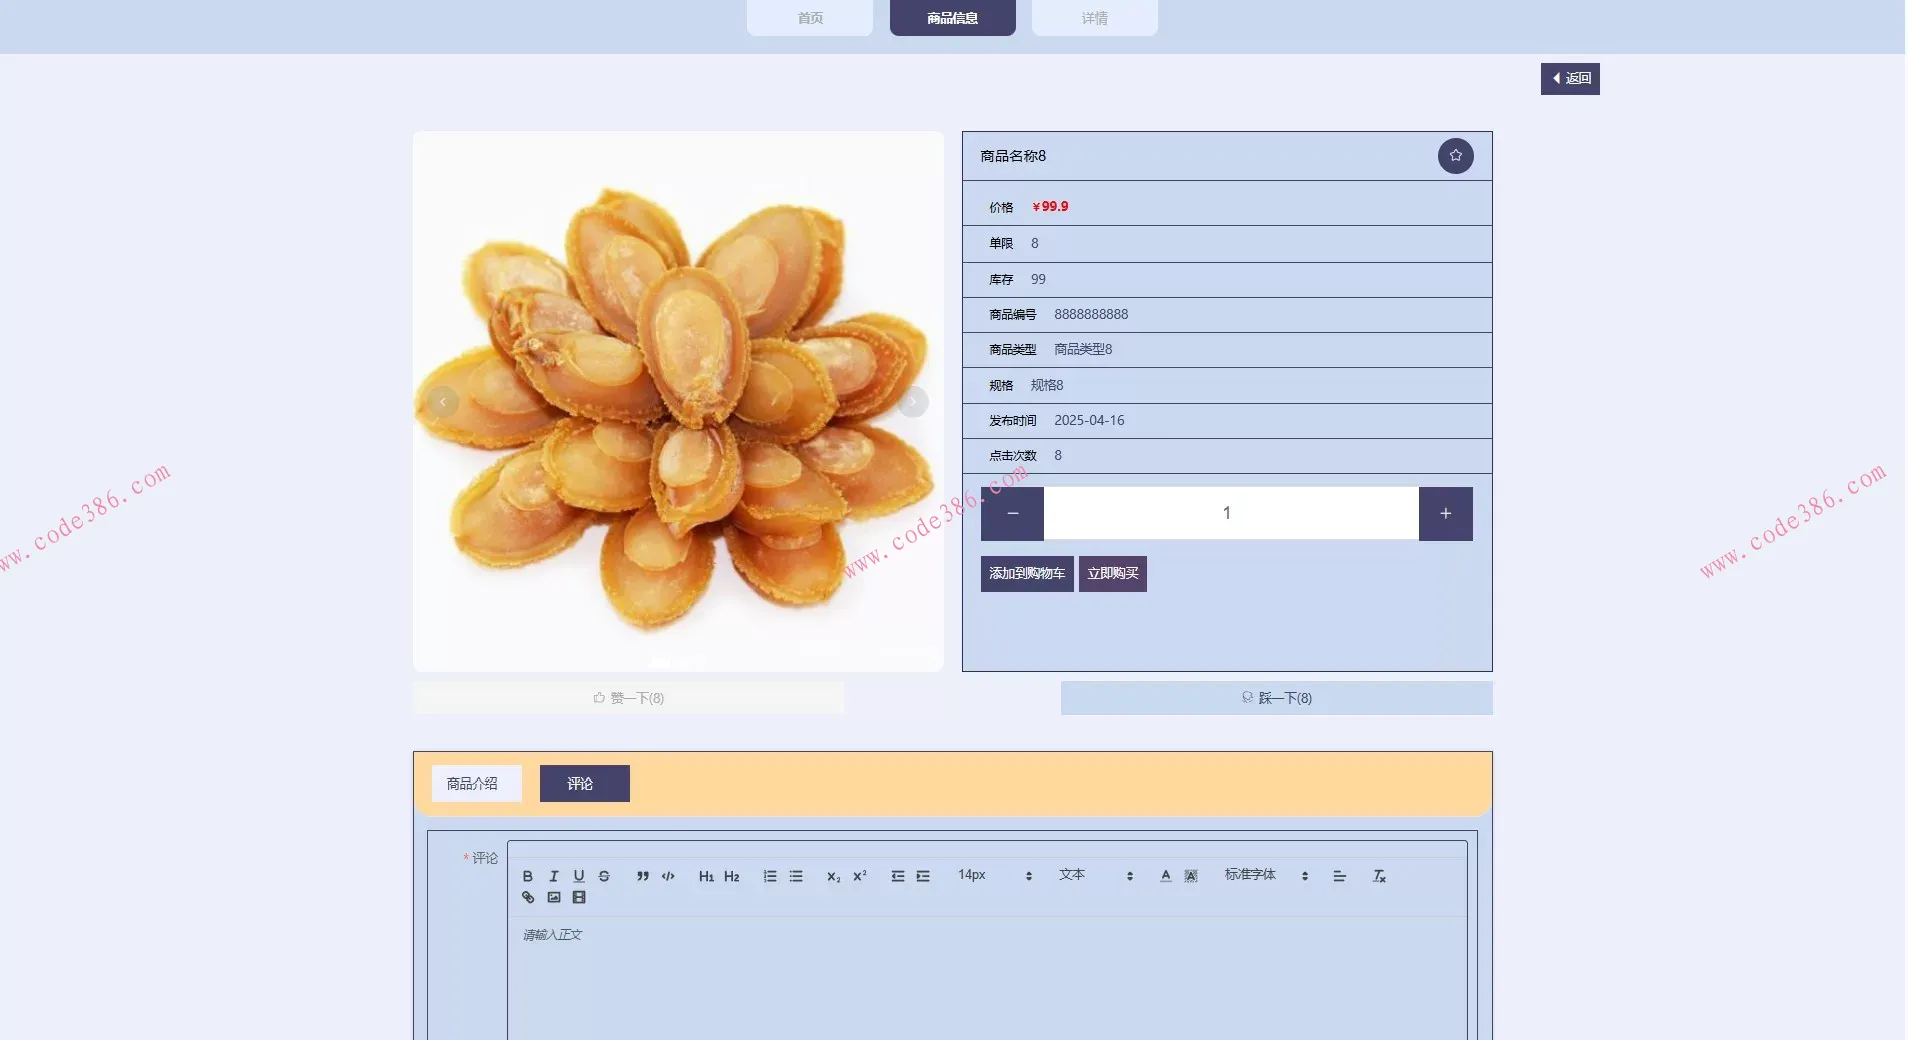Click into the comment text area
Screen dimensions: 1908x1040
pos(987,978)
